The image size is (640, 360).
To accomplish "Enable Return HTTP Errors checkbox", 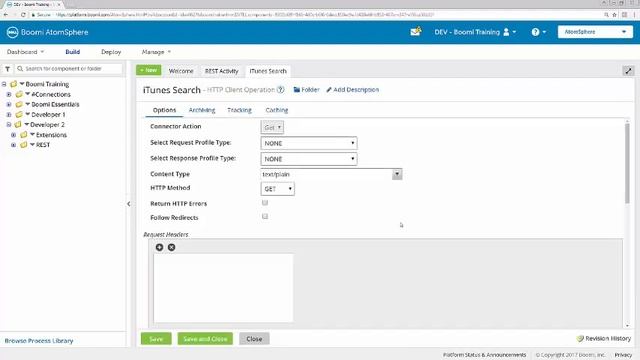I will [x=265, y=203].
